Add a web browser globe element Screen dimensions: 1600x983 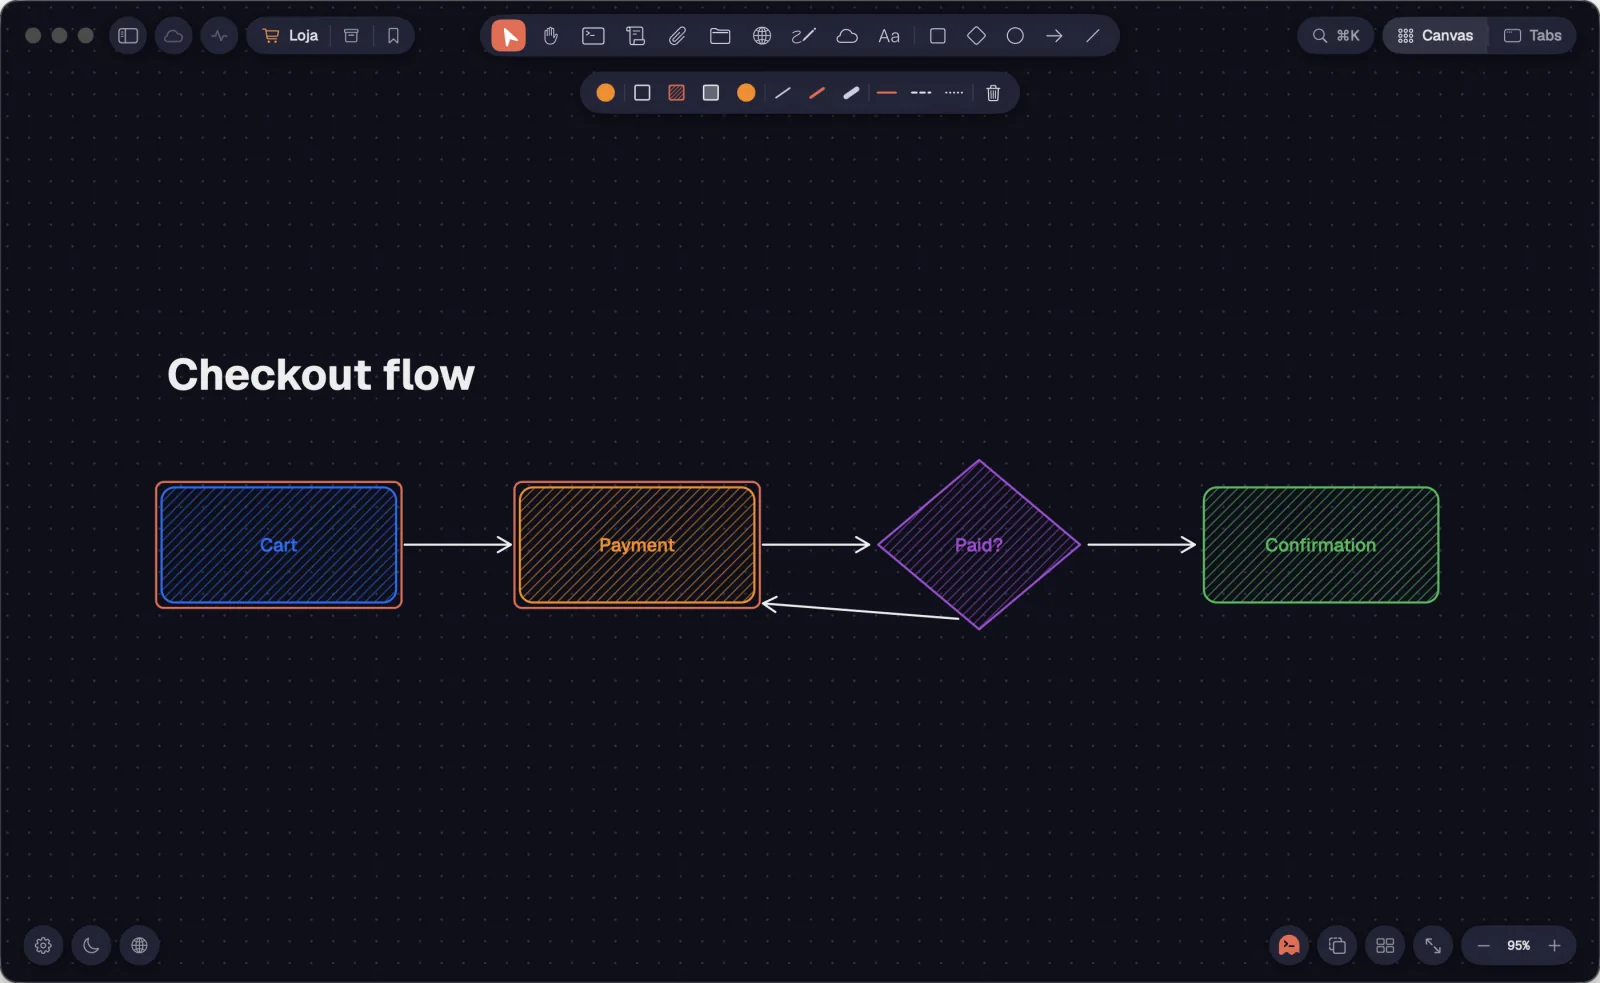pos(762,36)
